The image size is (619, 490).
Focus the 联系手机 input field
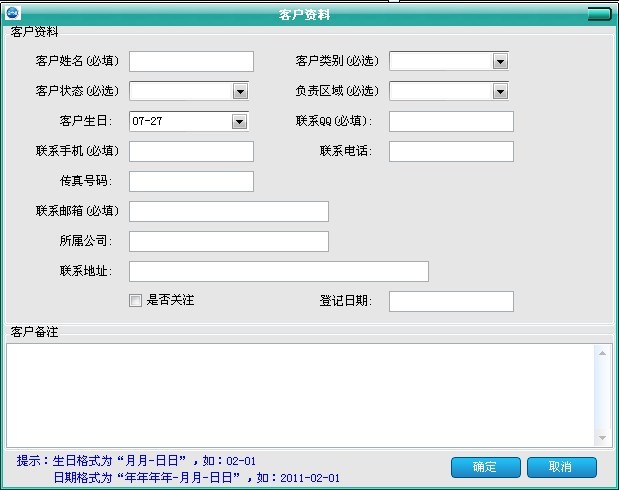(x=191, y=151)
